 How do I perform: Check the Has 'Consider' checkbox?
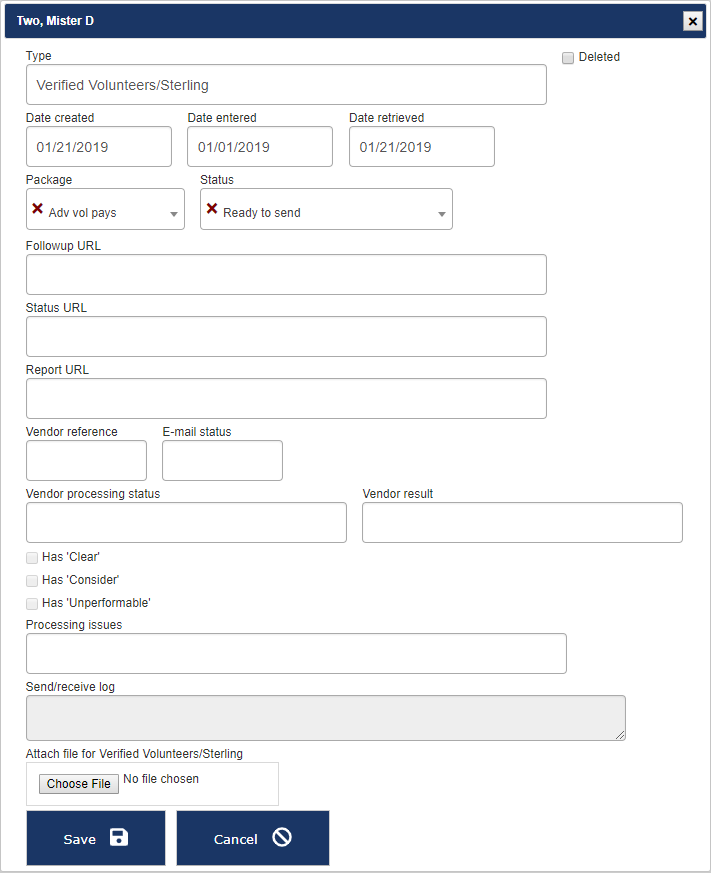pos(32,581)
